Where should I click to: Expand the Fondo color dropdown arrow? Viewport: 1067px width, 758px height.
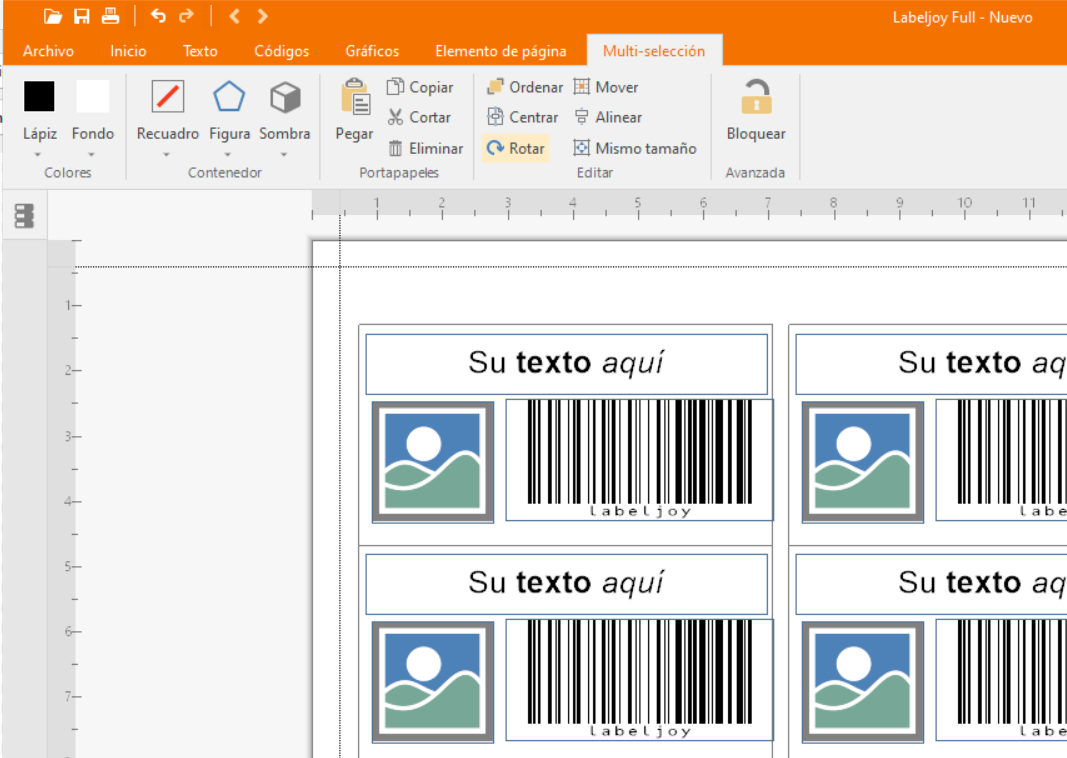coord(91,155)
